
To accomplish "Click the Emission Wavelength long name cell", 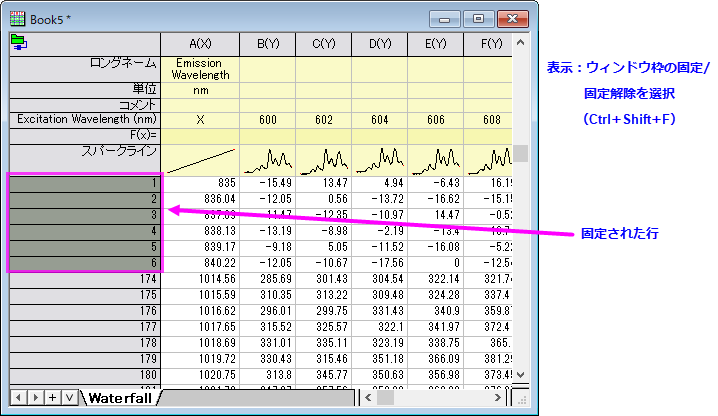I will [x=200, y=69].
